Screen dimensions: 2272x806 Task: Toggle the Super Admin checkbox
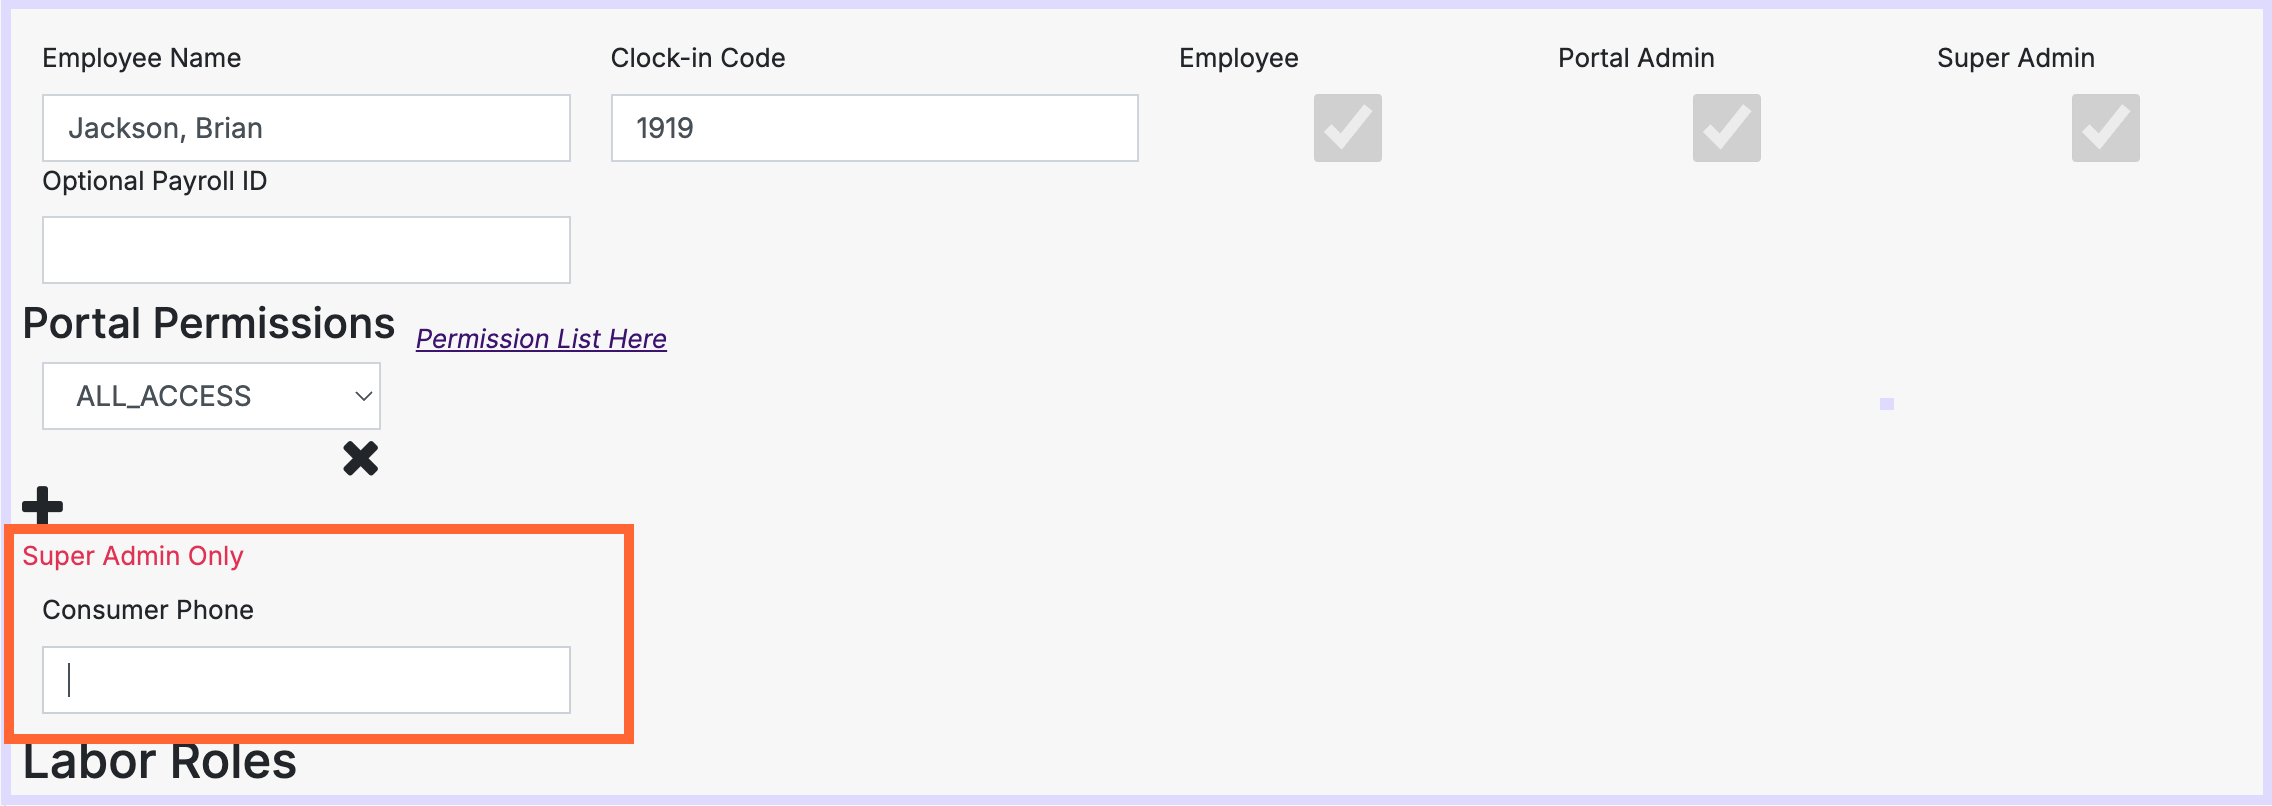2105,128
